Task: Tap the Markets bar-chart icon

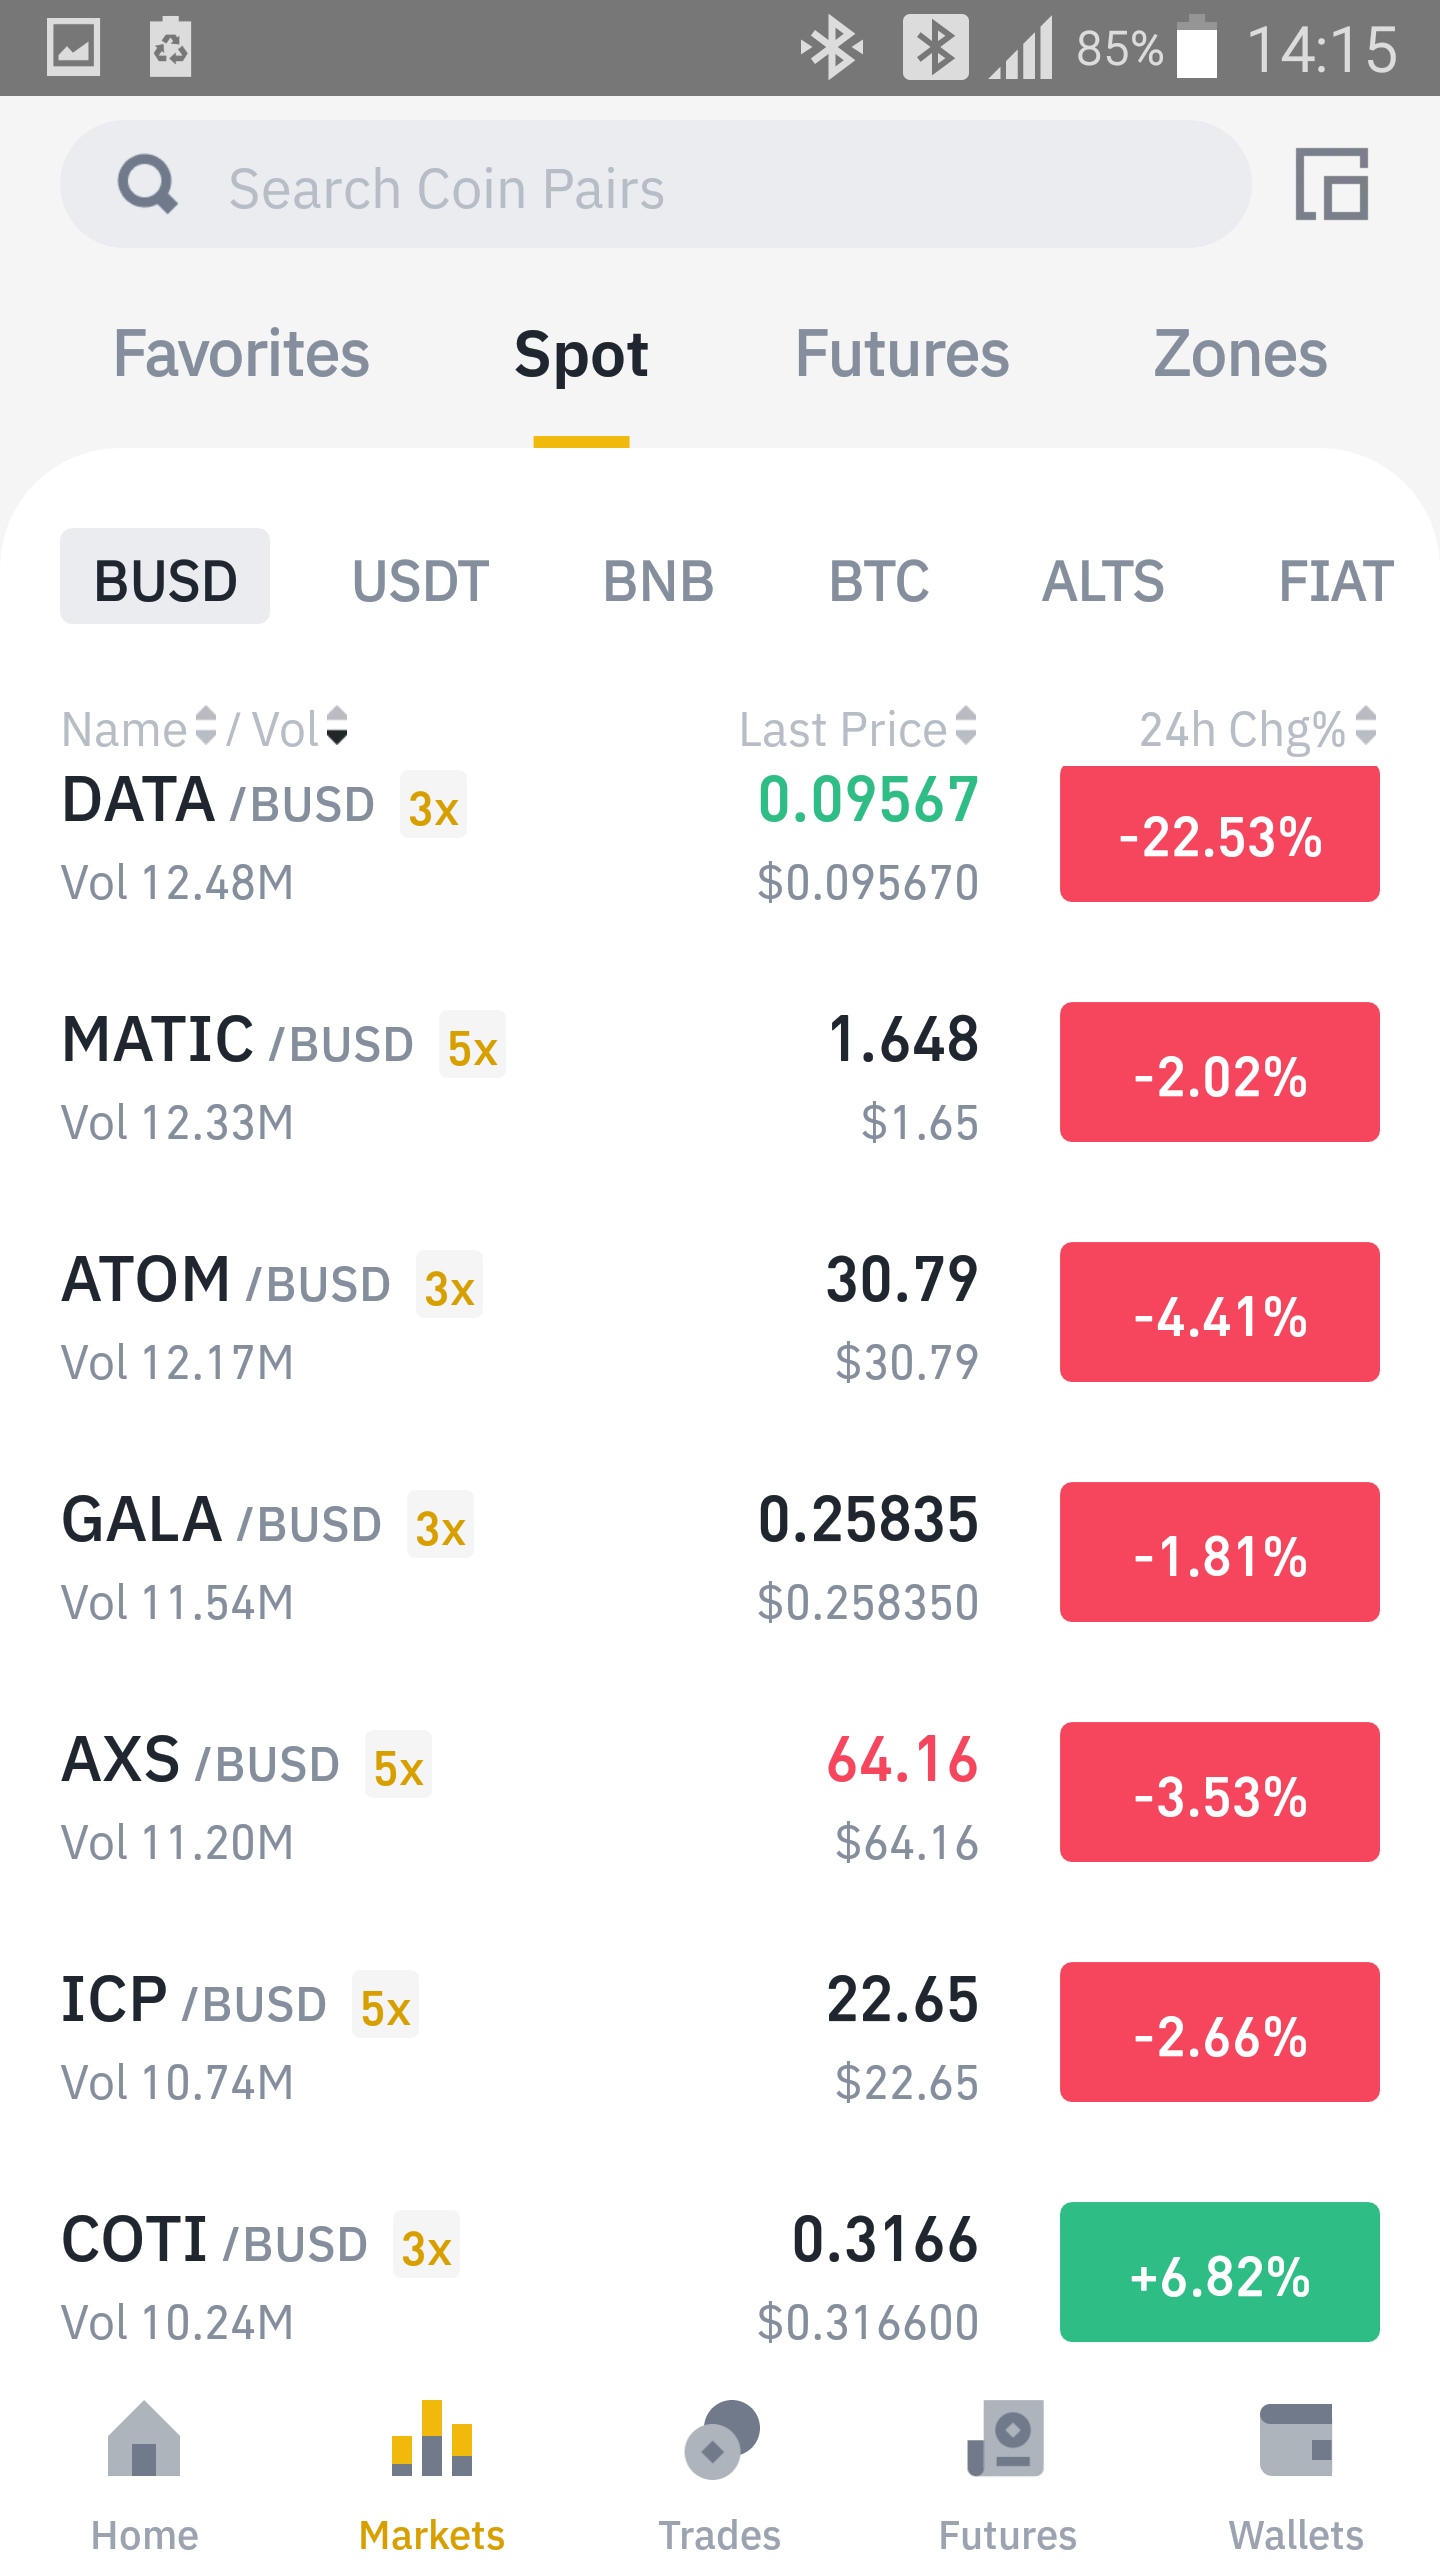Action: click(x=432, y=2438)
